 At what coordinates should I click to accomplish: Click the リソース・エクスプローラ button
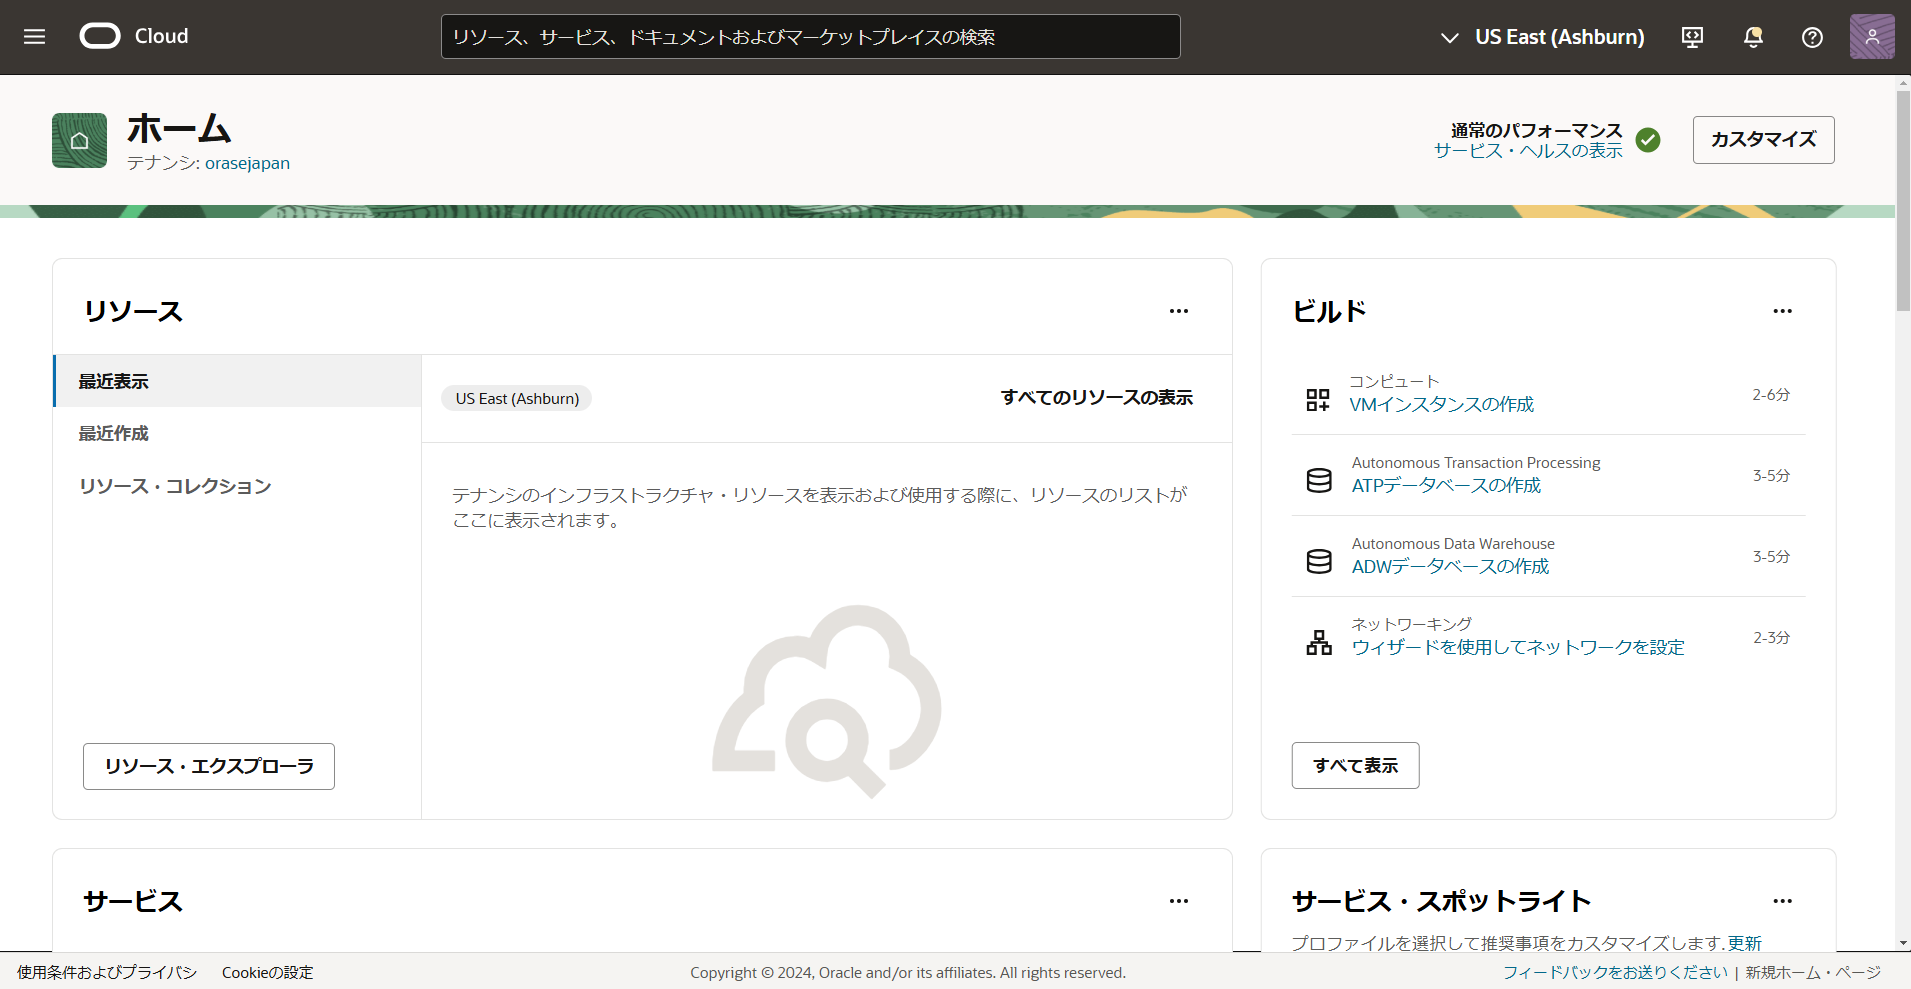[209, 766]
